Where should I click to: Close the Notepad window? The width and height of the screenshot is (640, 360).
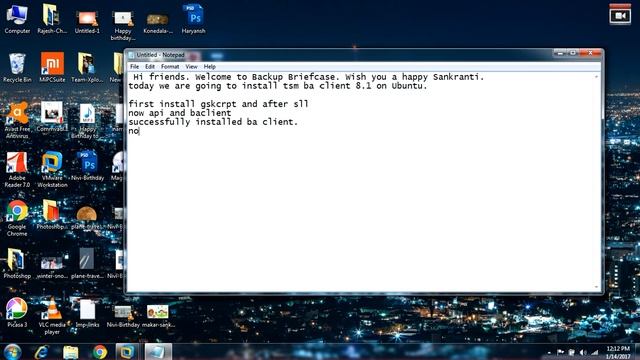click(590, 53)
